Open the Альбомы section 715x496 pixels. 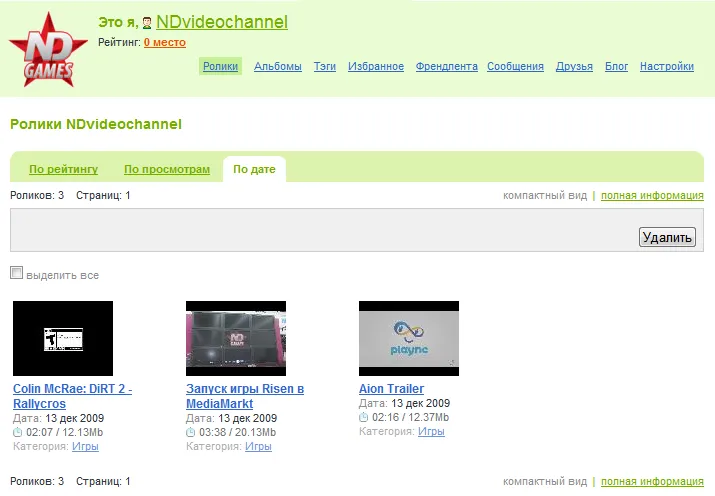(278, 66)
